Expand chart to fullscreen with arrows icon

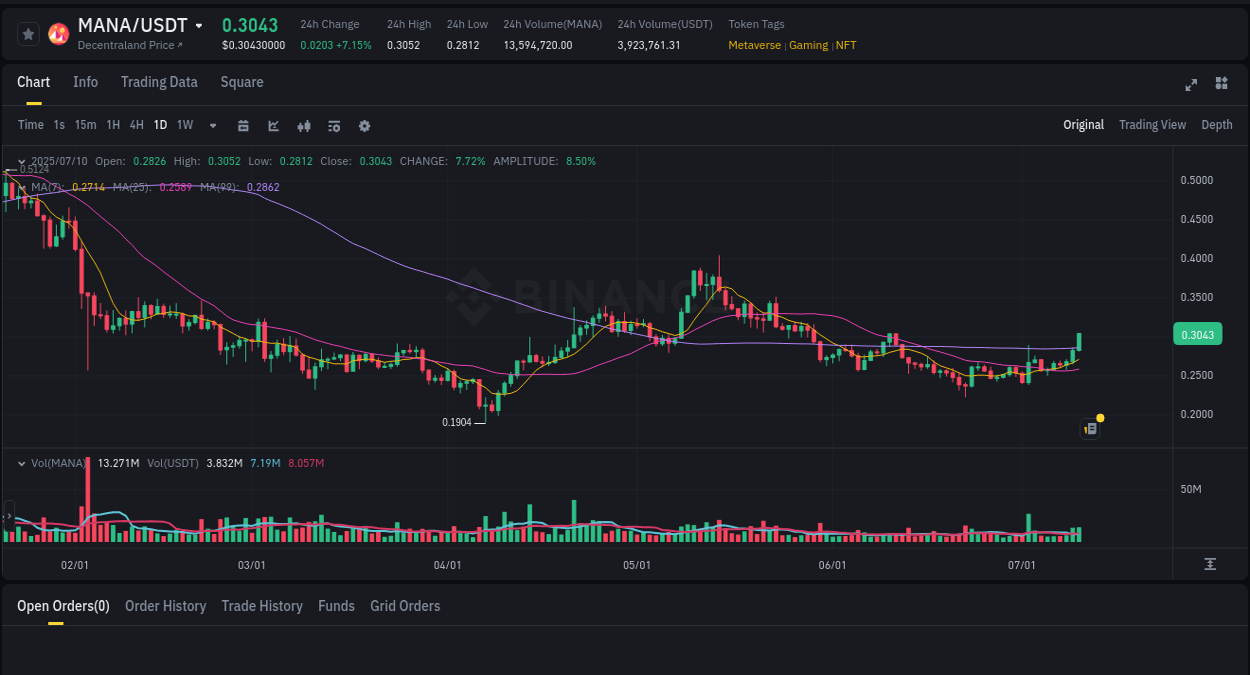pyautogui.click(x=1190, y=85)
